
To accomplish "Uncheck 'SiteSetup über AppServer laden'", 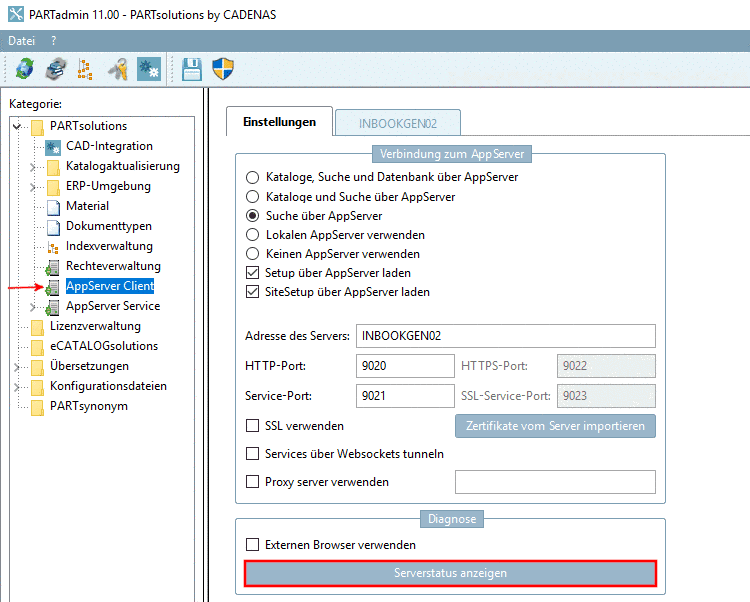I will [252, 292].
